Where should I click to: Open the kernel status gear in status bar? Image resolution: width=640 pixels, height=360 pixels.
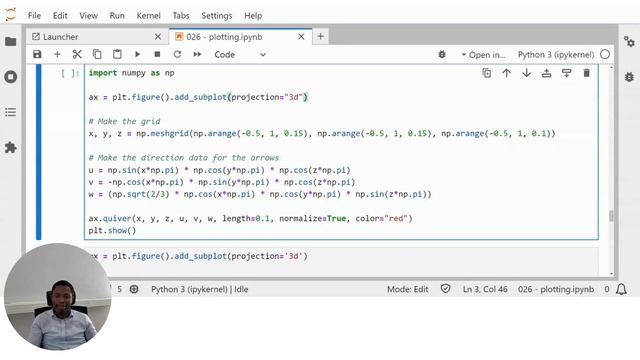tap(134, 289)
